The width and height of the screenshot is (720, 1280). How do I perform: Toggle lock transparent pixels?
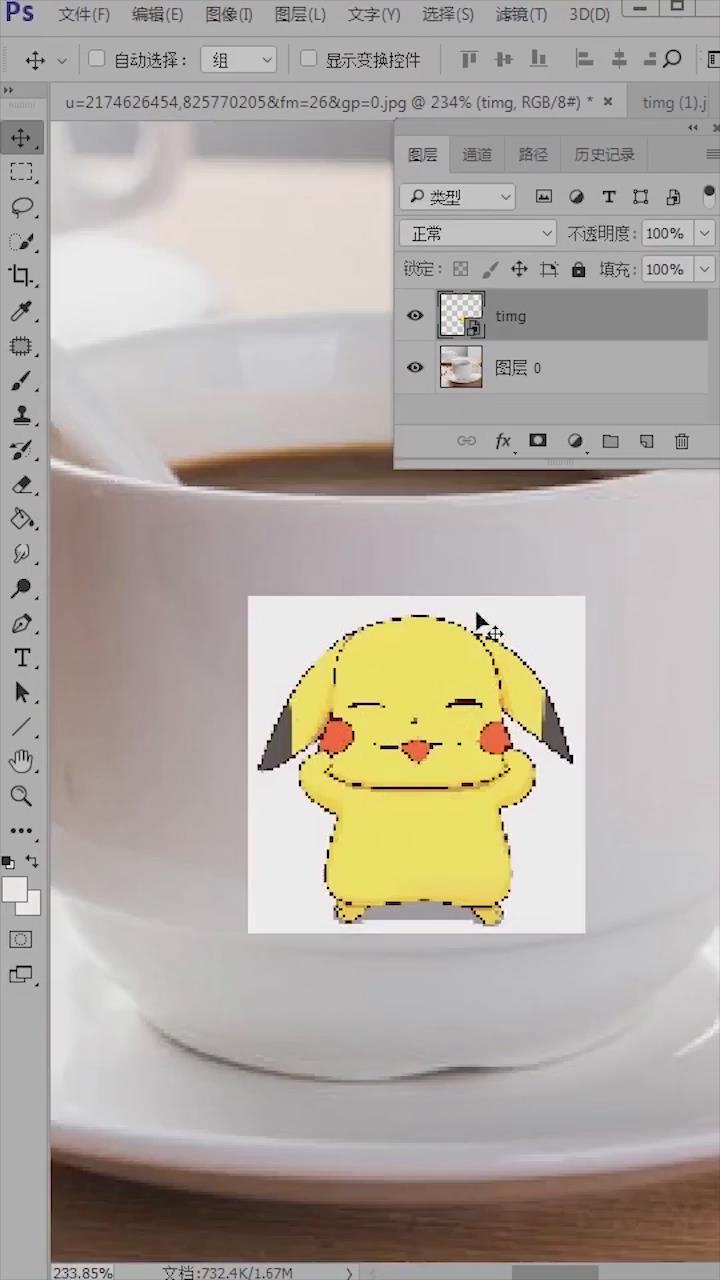(460, 269)
